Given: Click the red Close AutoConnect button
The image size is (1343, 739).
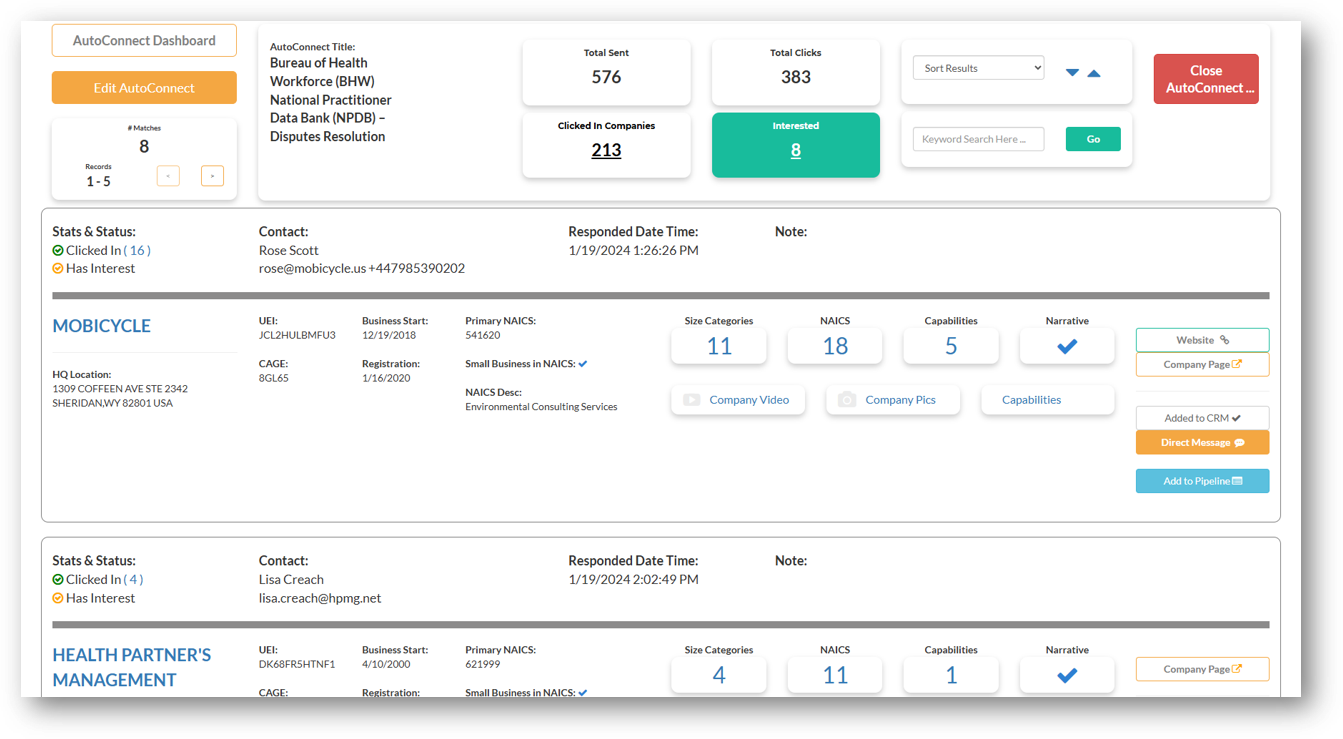Looking at the screenshot, I should [1205, 79].
